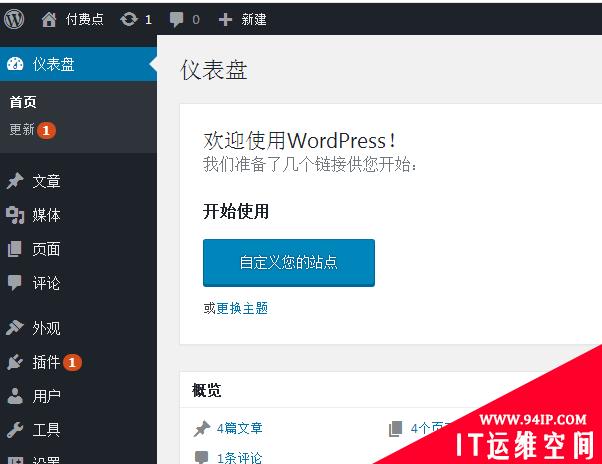Screen dimensions: 602x464
Task: Click the home icon beside 付费点
Action: (x=49, y=19)
